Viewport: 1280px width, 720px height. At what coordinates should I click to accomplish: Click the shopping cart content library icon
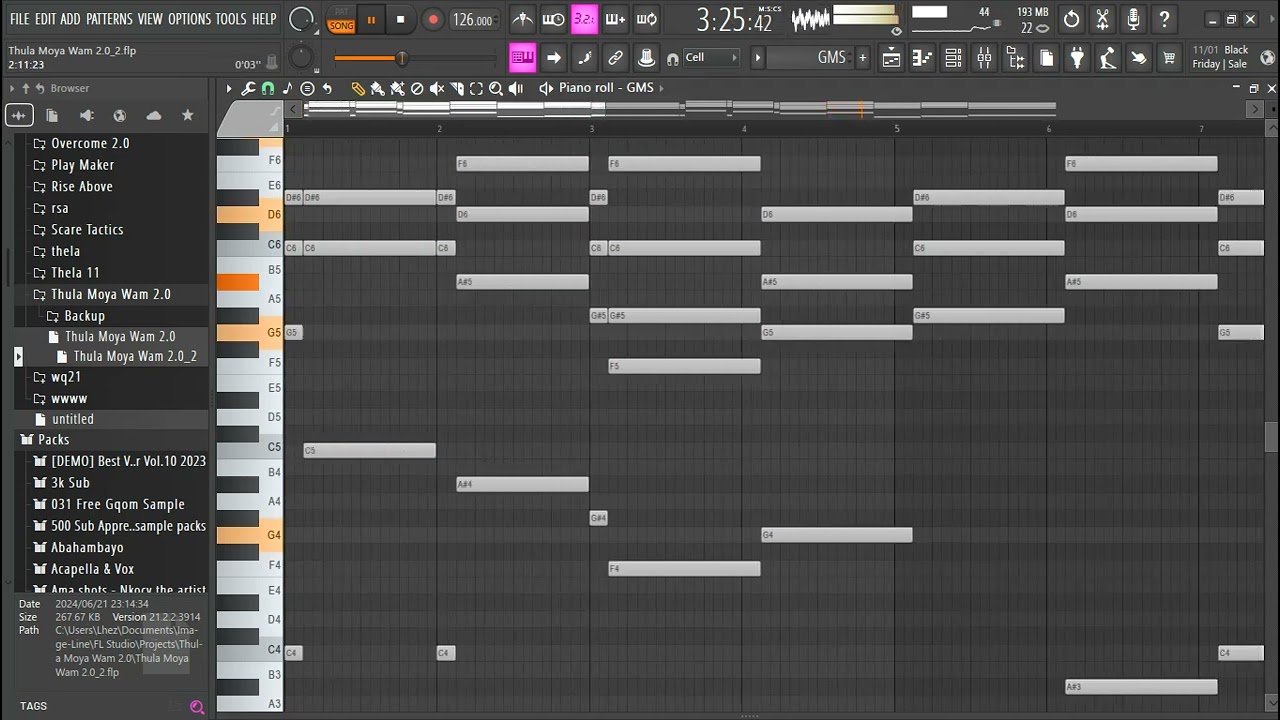pyautogui.click(x=1168, y=58)
